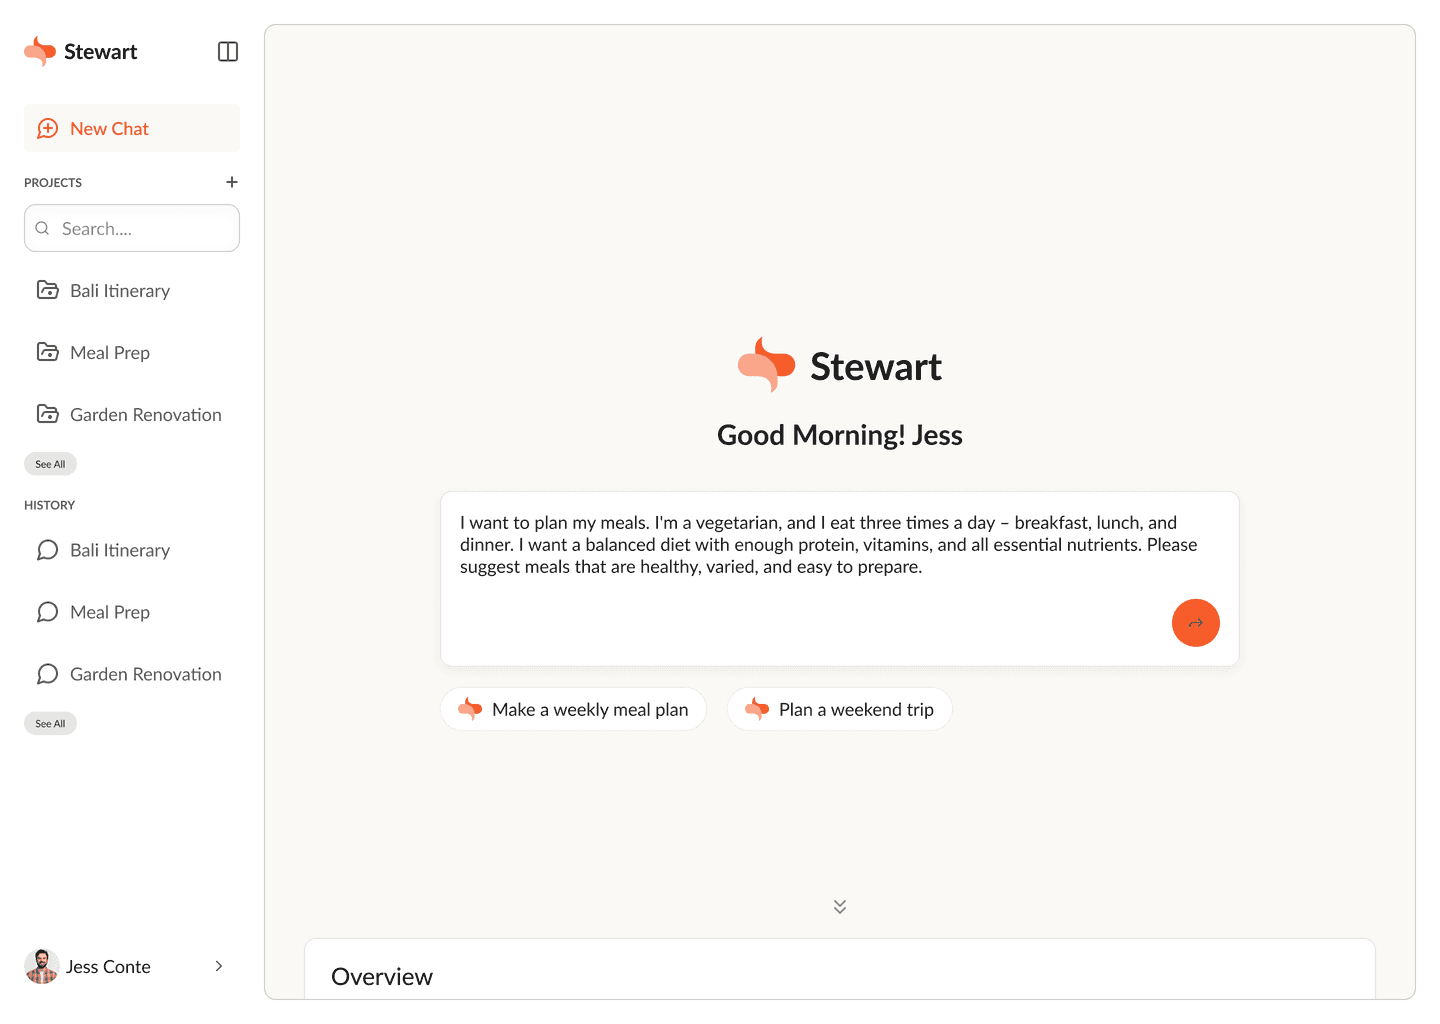Open the Meal Prep project folder
Screen dimensions: 1440x1024
pyautogui.click(x=132, y=353)
